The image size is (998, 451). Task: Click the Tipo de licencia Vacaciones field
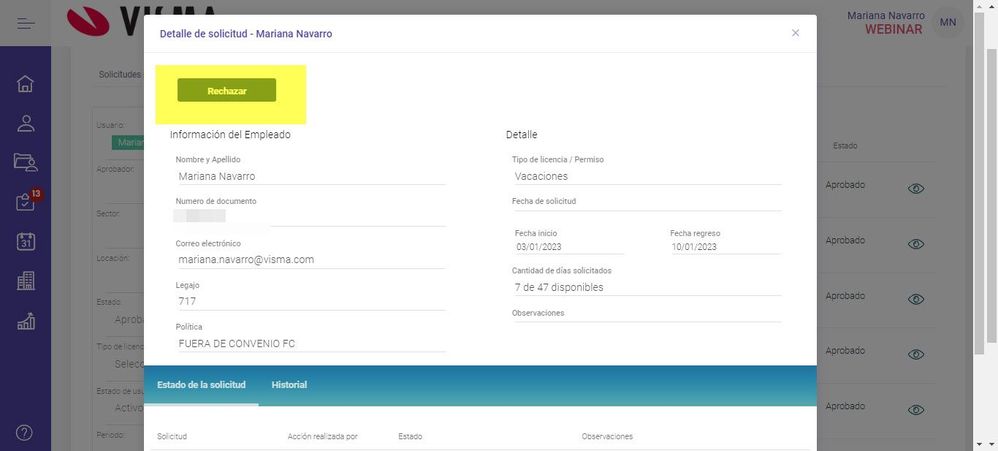(x=647, y=176)
